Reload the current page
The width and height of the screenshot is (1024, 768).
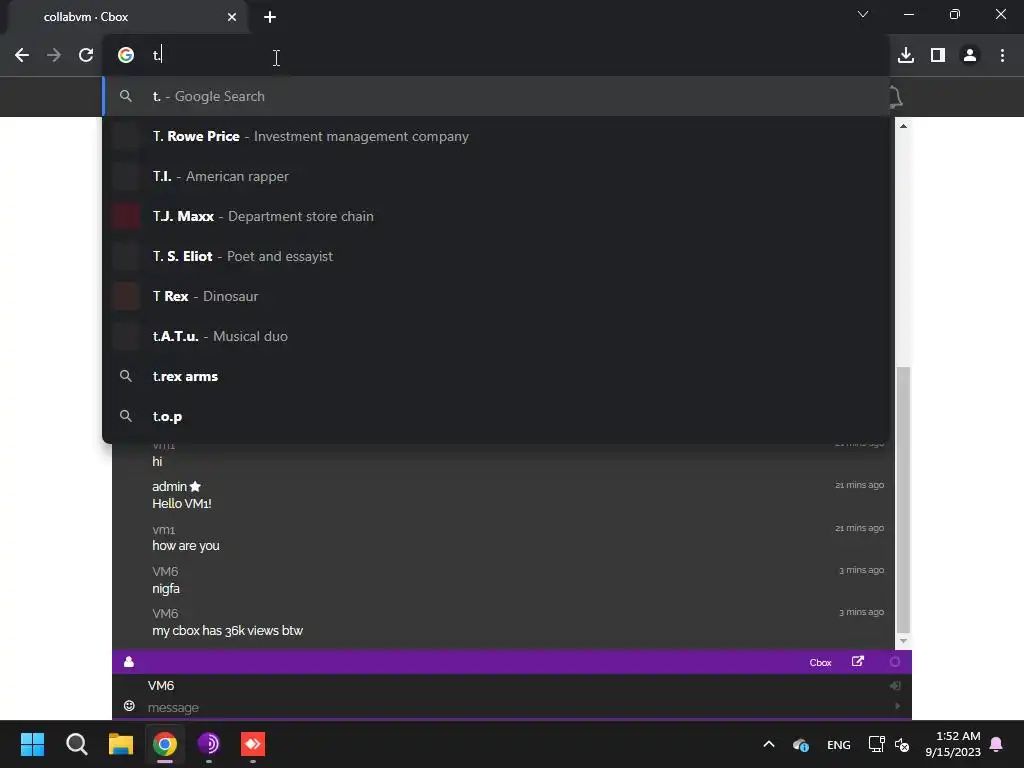coord(86,56)
